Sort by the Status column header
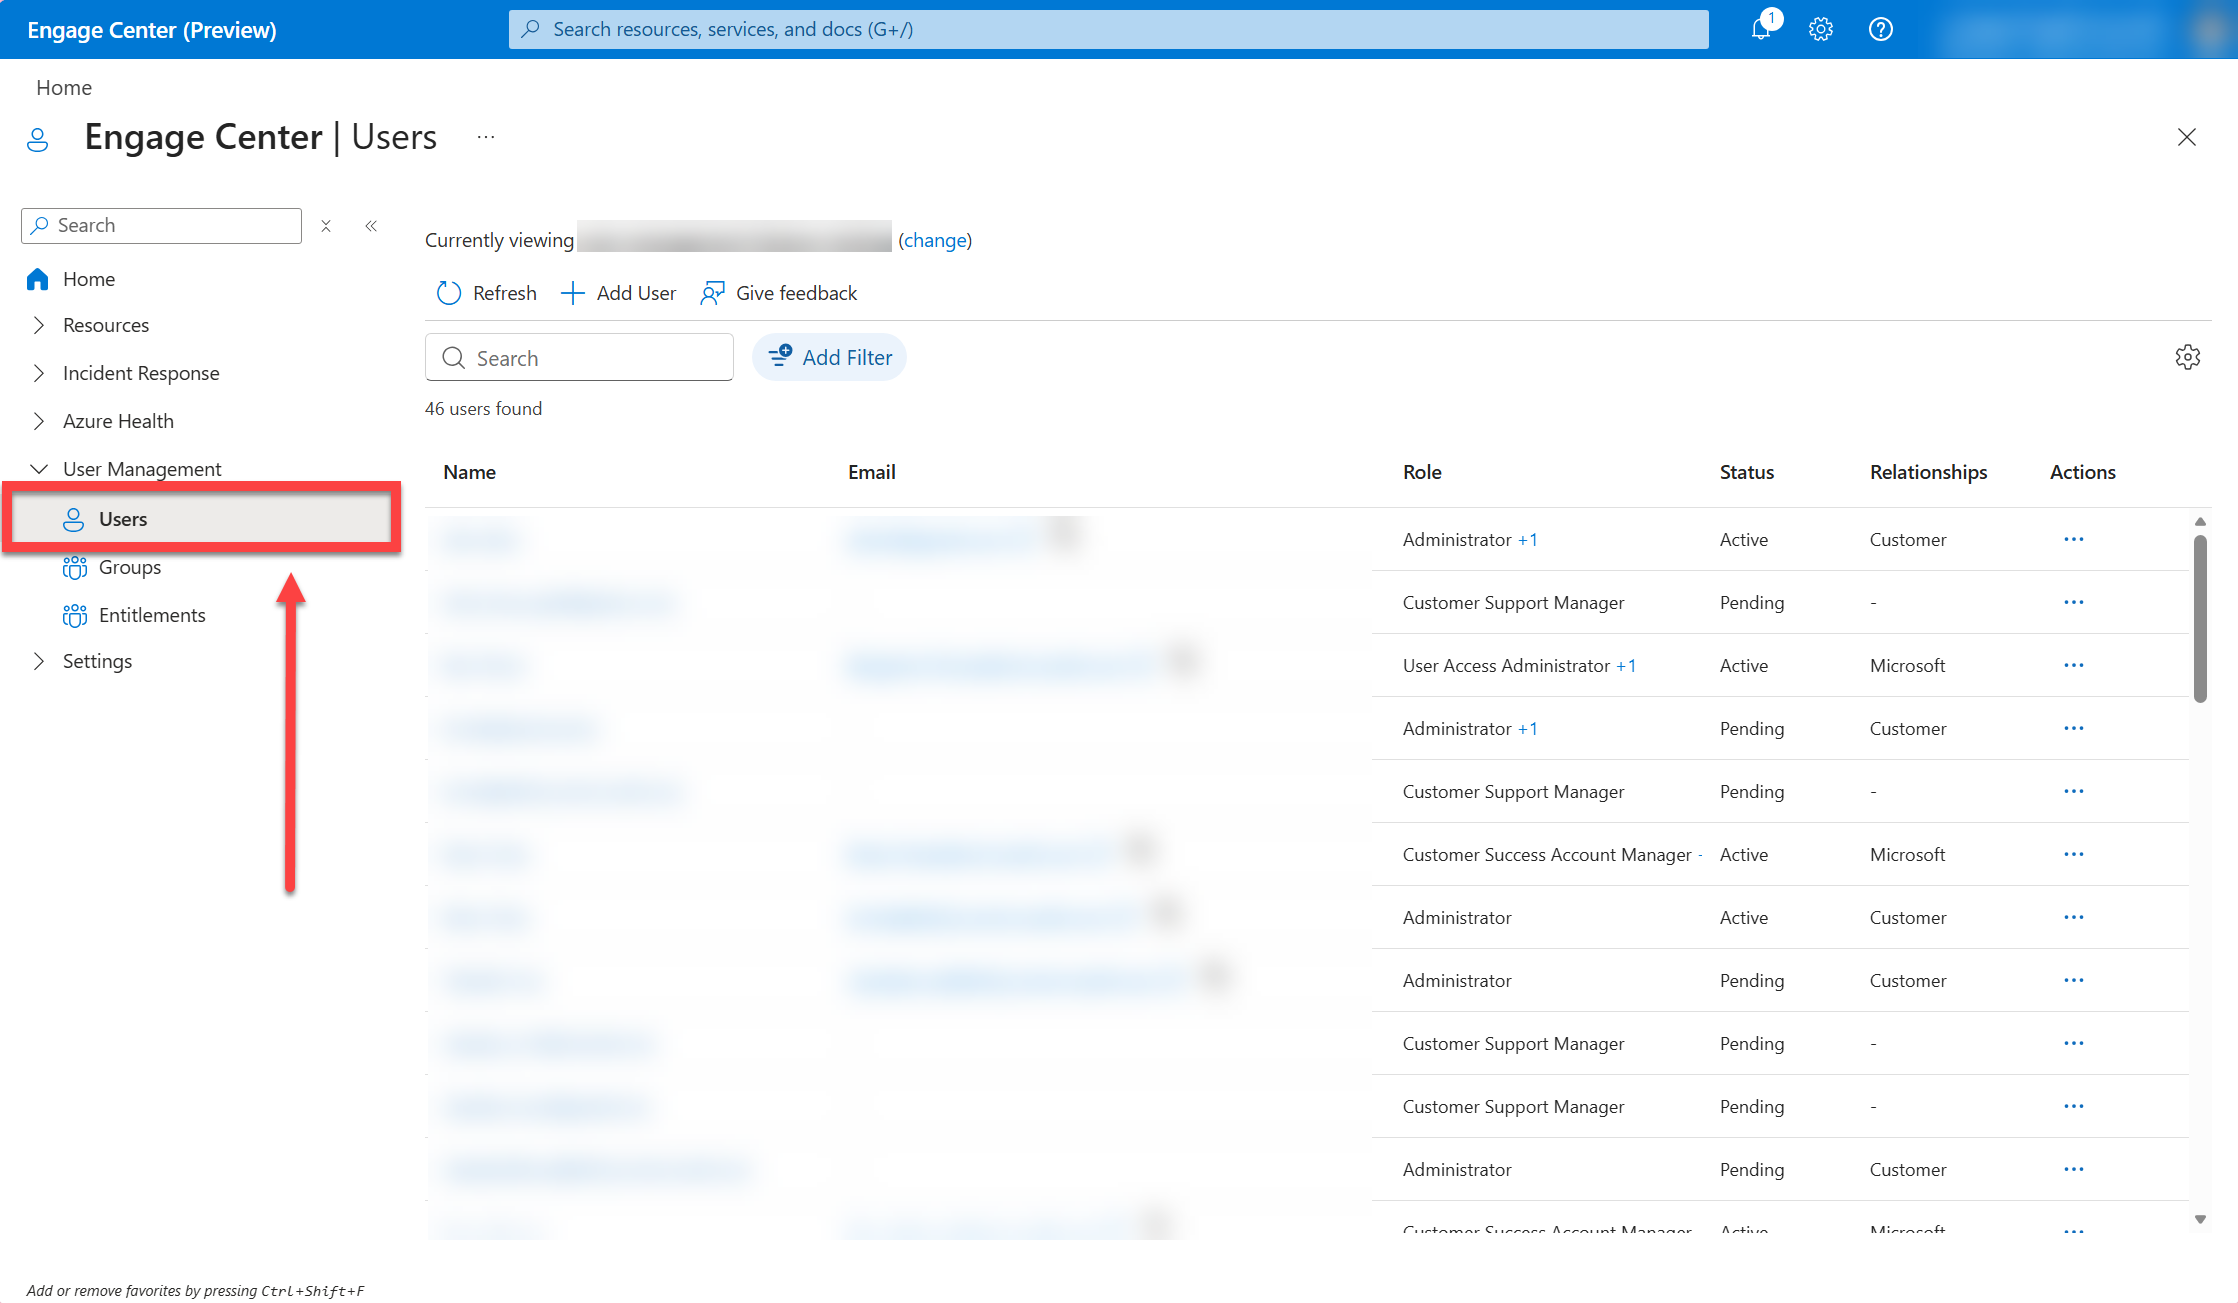2238x1303 pixels. [x=1747, y=472]
